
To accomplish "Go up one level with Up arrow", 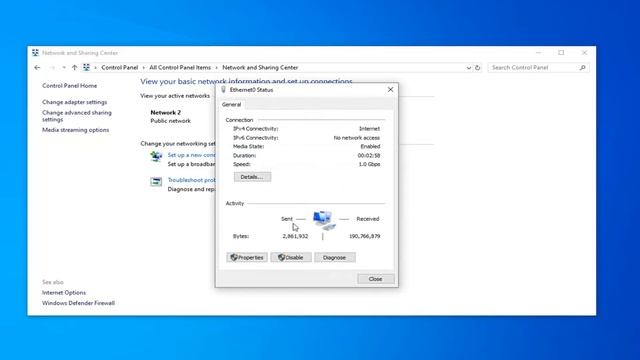I will click(x=74, y=68).
